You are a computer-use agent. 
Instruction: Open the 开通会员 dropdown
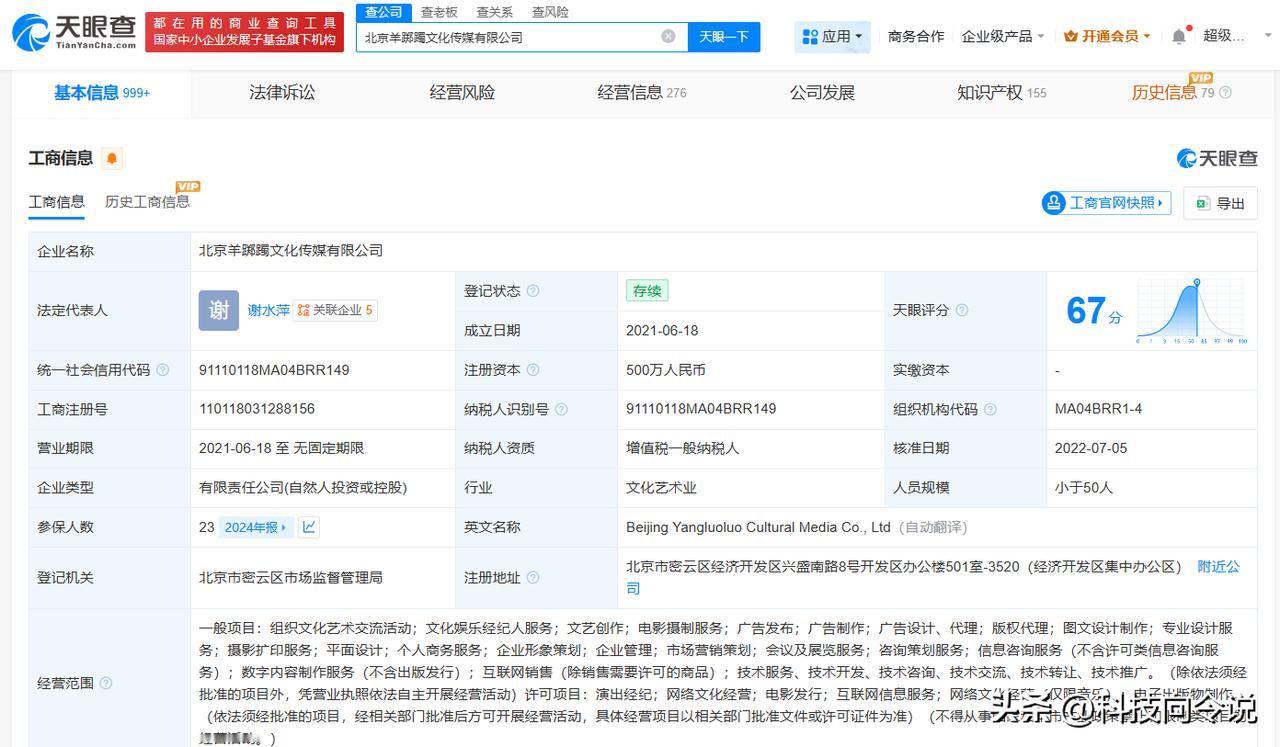[1107, 36]
